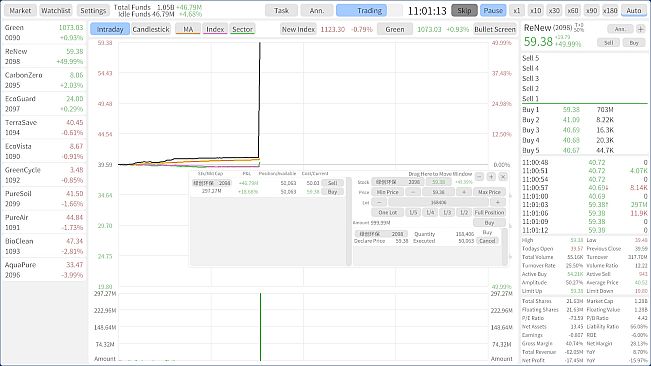Viewport: 651px width, 366px height.
Task: Select Full Position size
Action: 489,212
